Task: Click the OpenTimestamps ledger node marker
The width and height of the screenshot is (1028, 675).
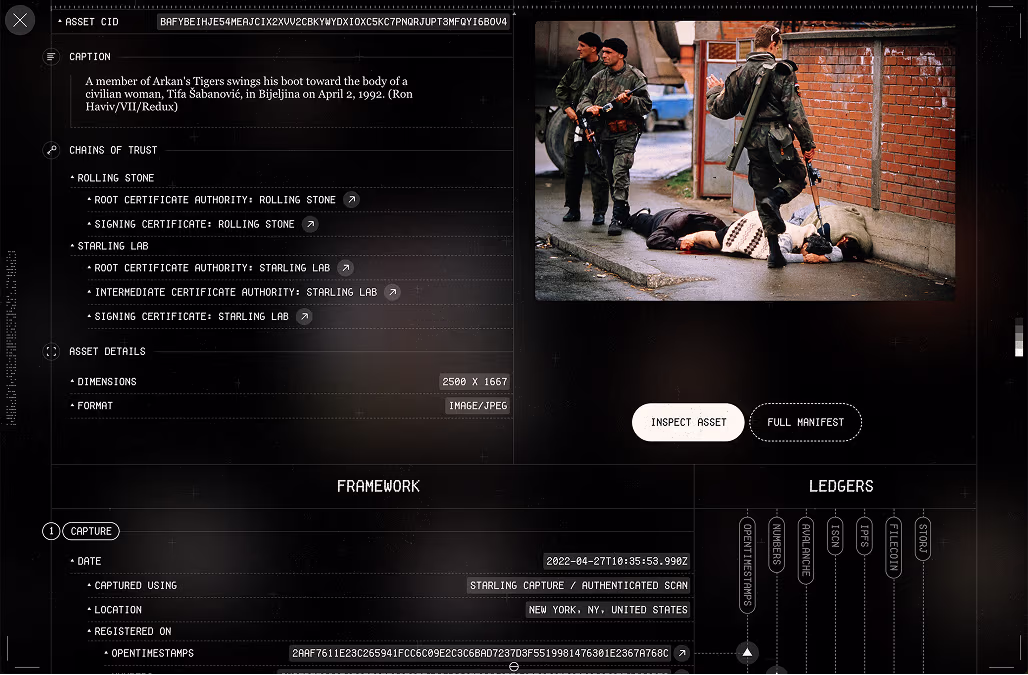Action: (x=747, y=653)
